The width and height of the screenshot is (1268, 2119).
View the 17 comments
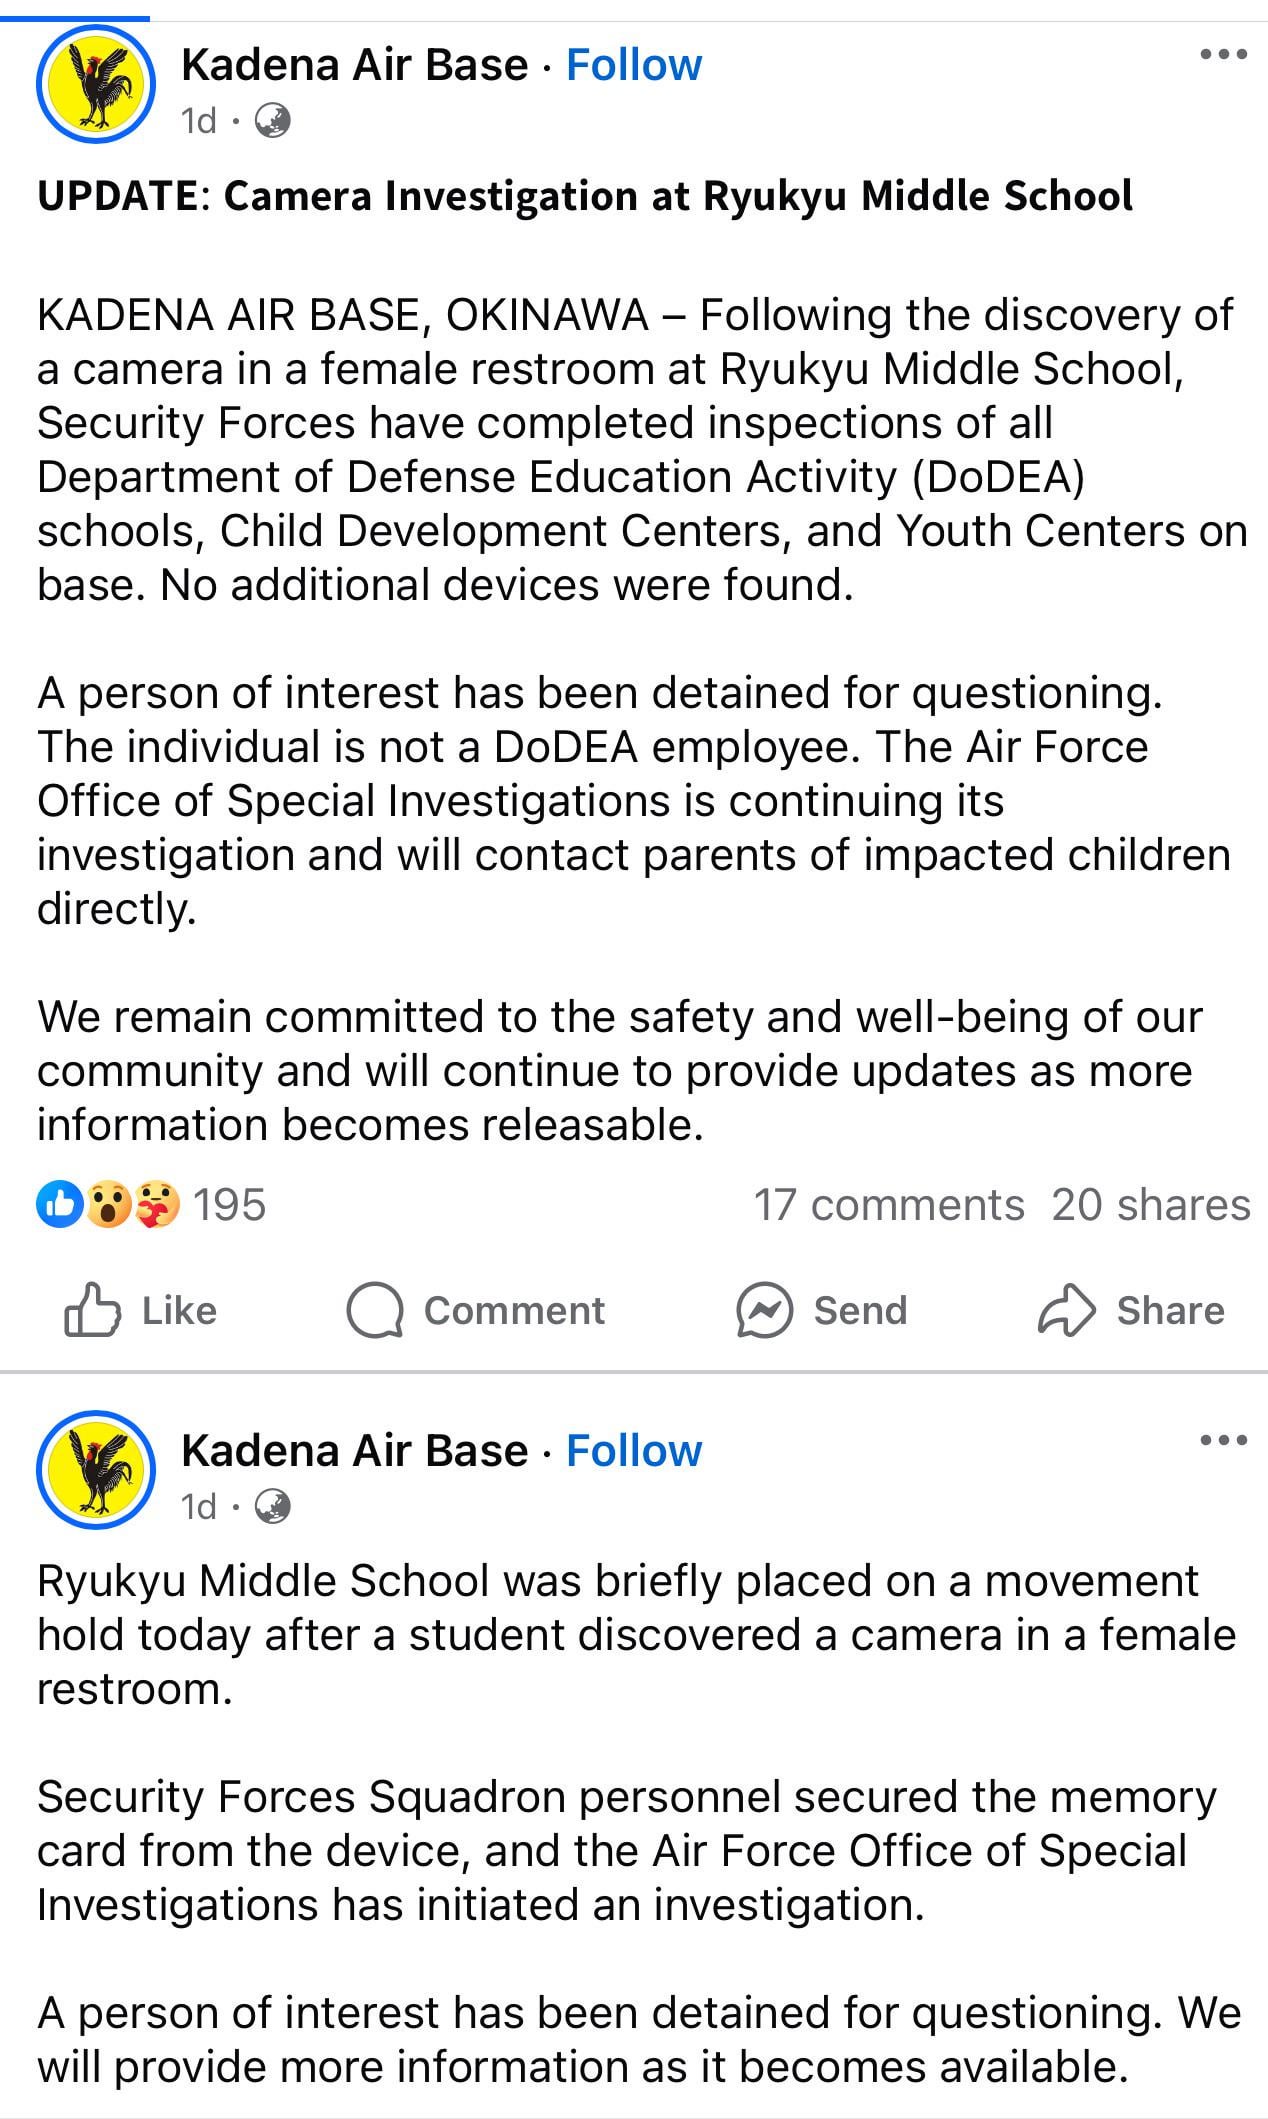pos(888,1205)
